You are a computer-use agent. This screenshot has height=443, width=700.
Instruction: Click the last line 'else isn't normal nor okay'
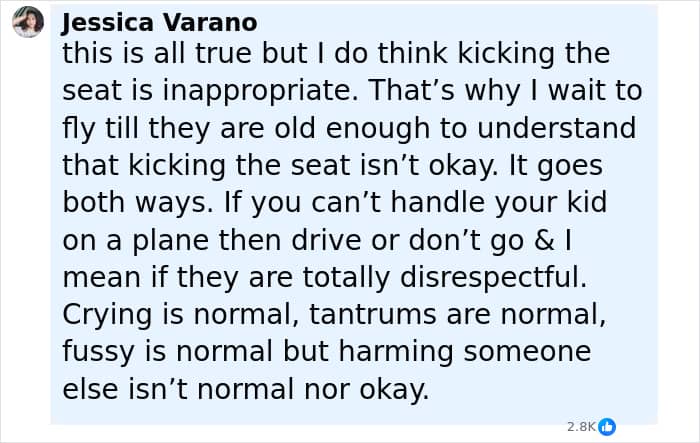[x=246, y=389]
